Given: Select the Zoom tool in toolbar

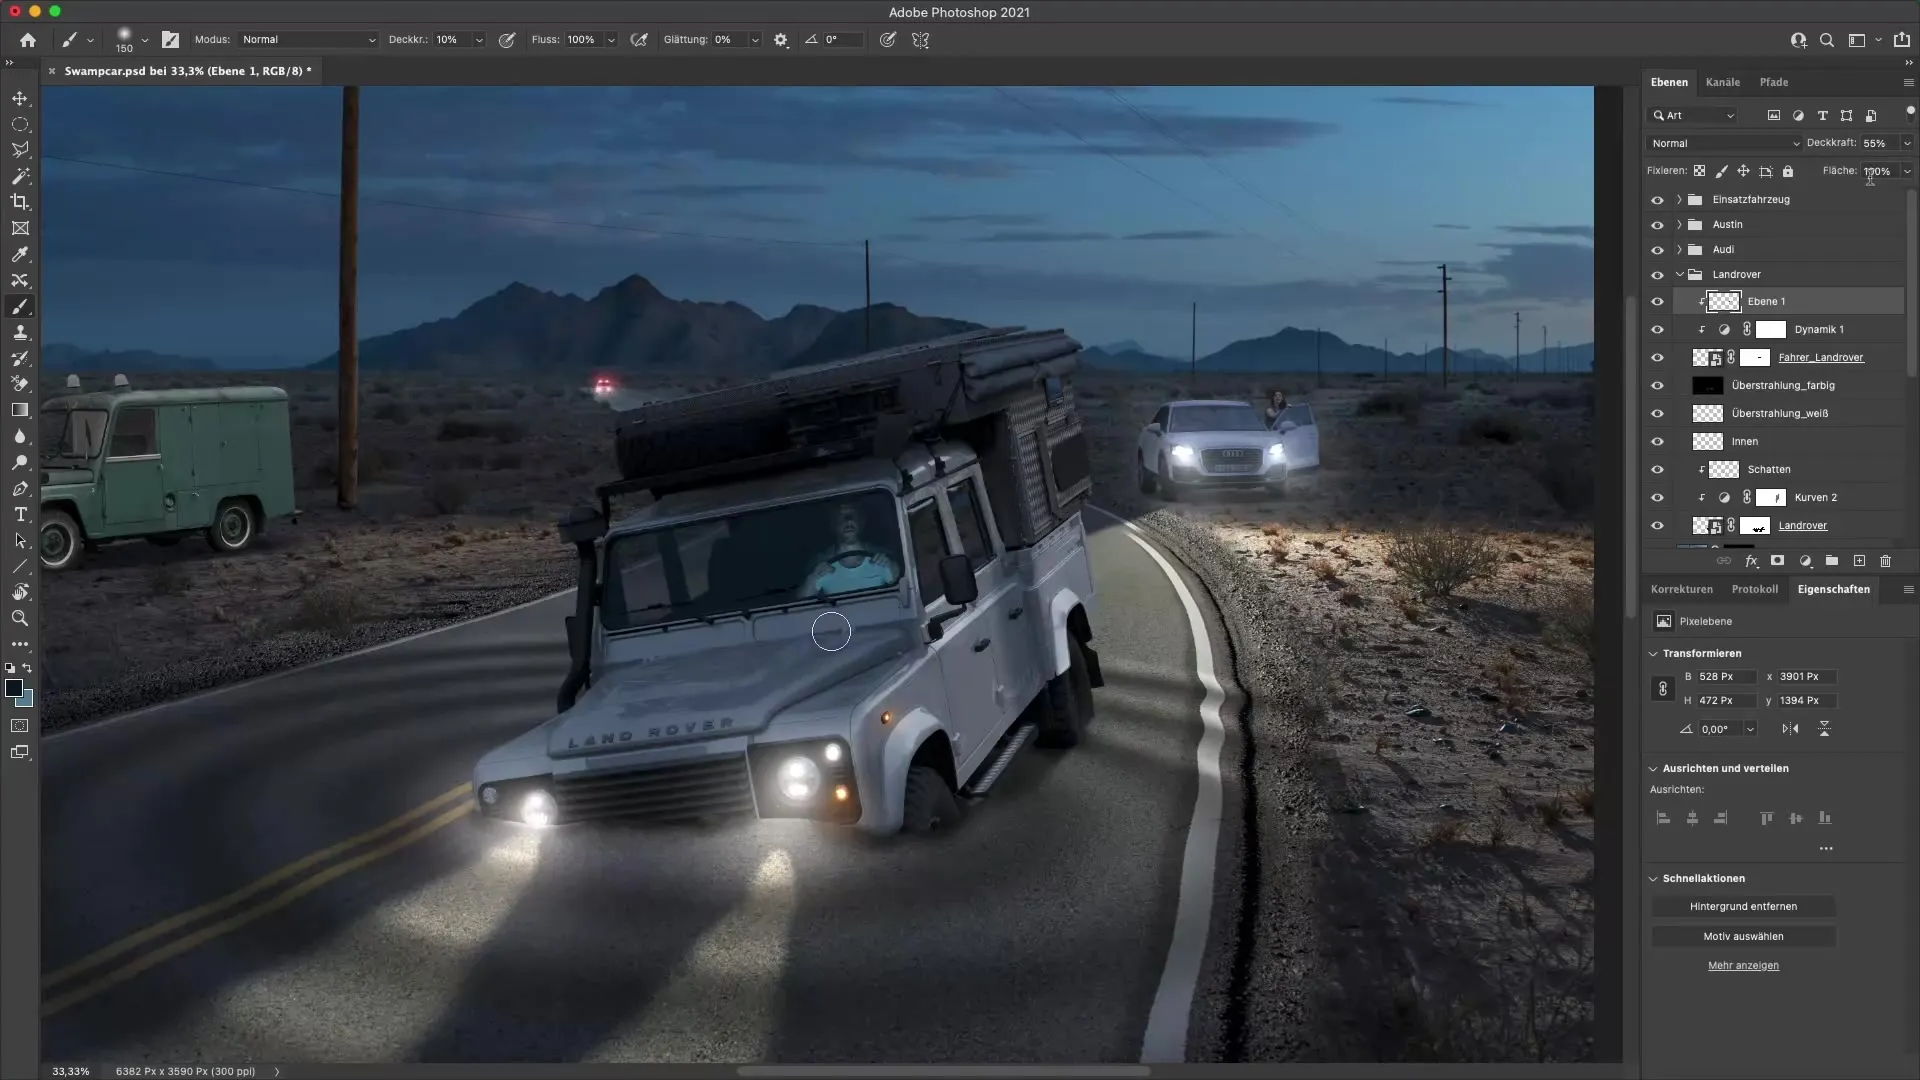Looking at the screenshot, I should click(20, 618).
